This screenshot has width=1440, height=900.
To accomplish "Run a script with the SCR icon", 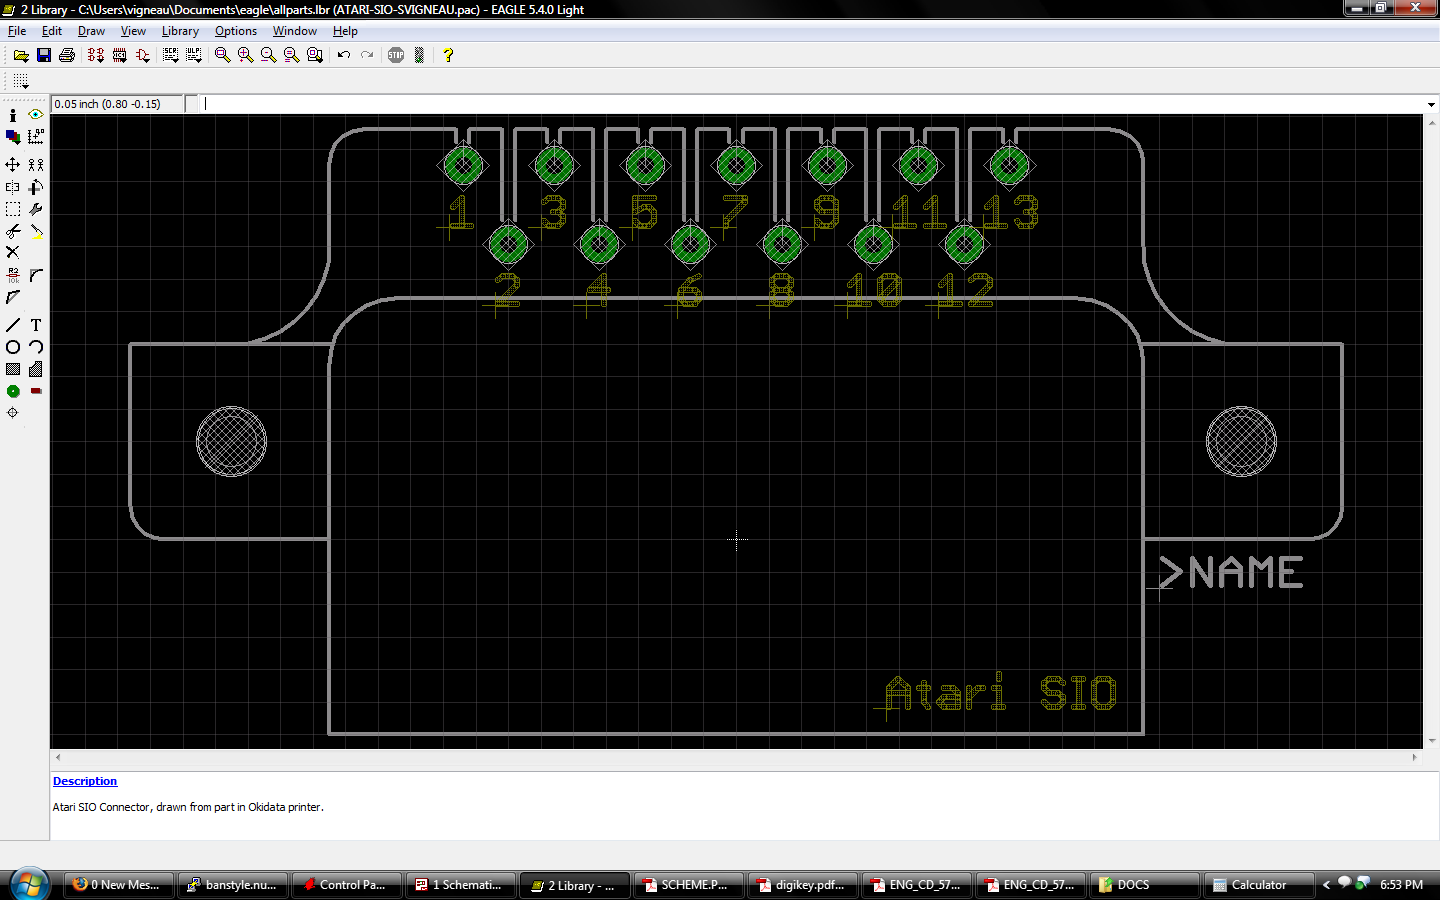I will point(171,55).
